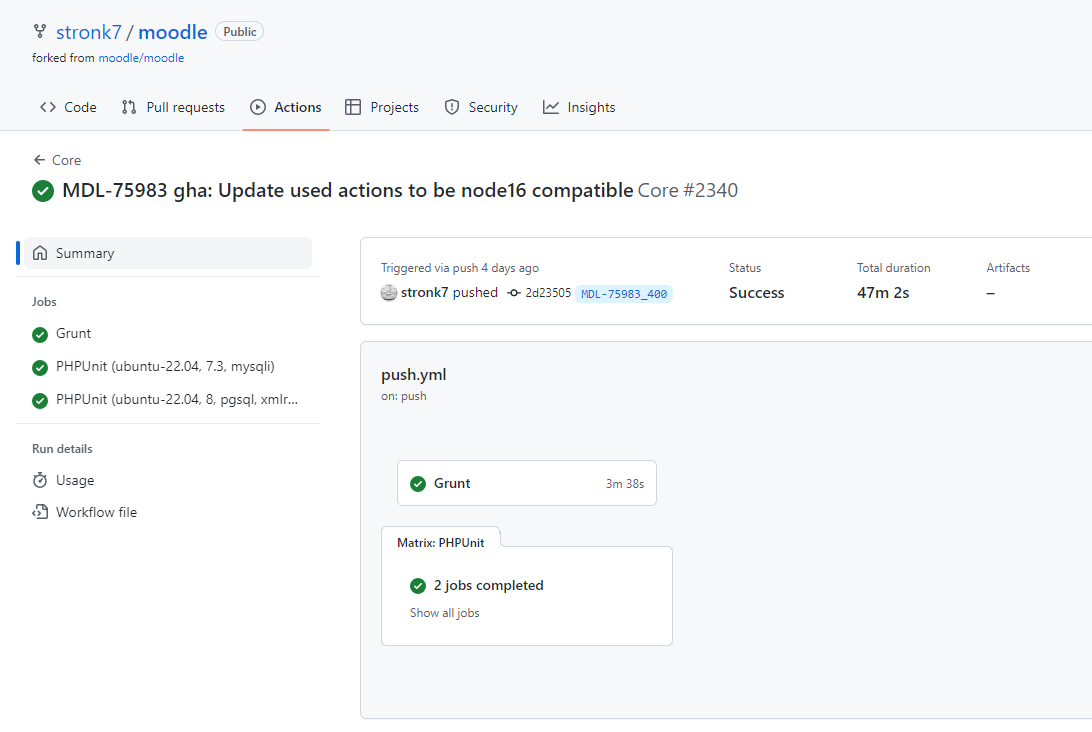
Task: Open commit 2d23505
Action: coord(548,293)
